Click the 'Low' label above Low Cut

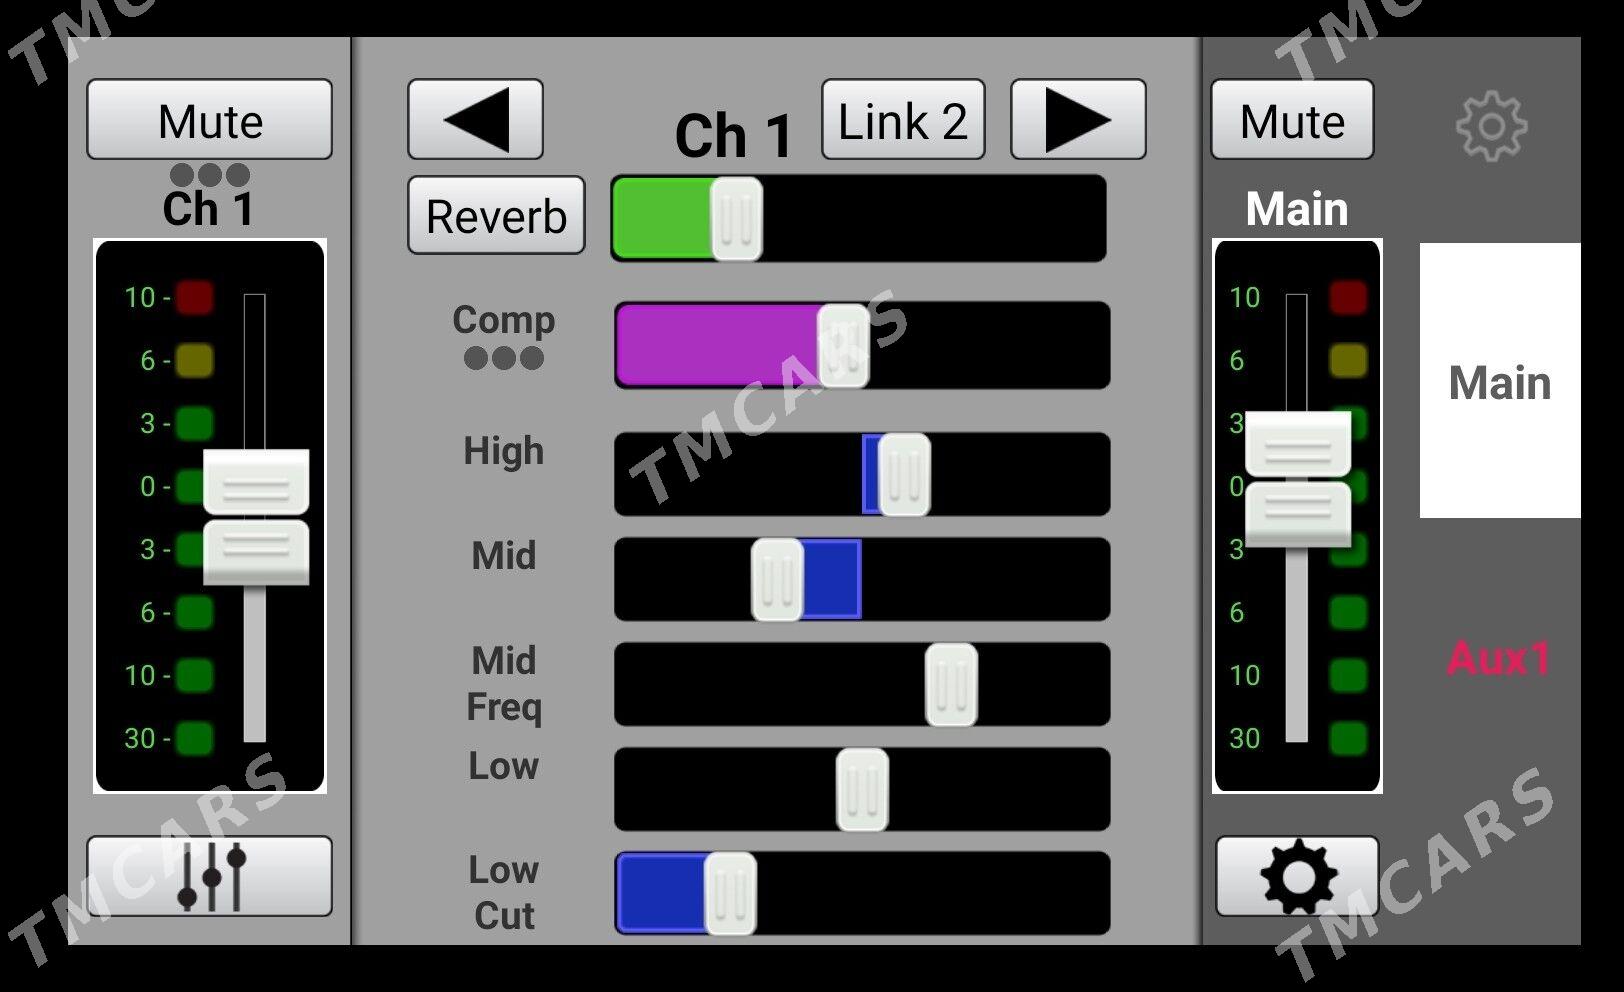tap(503, 766)
